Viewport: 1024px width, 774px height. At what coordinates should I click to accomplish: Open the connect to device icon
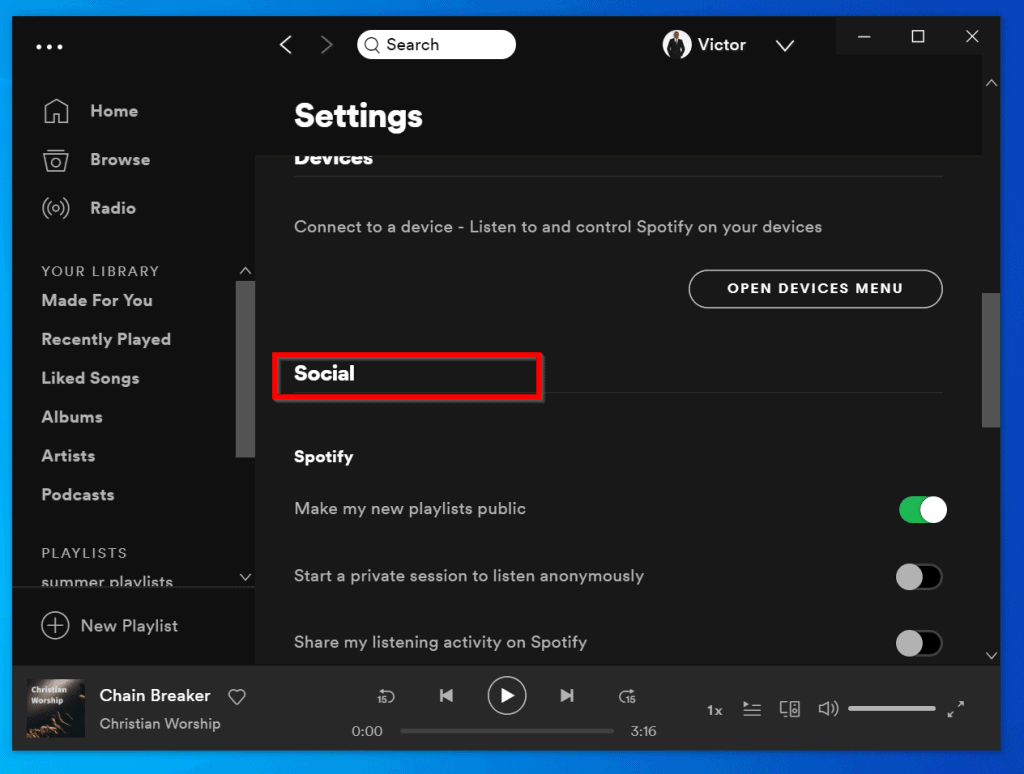coord(790,709)
